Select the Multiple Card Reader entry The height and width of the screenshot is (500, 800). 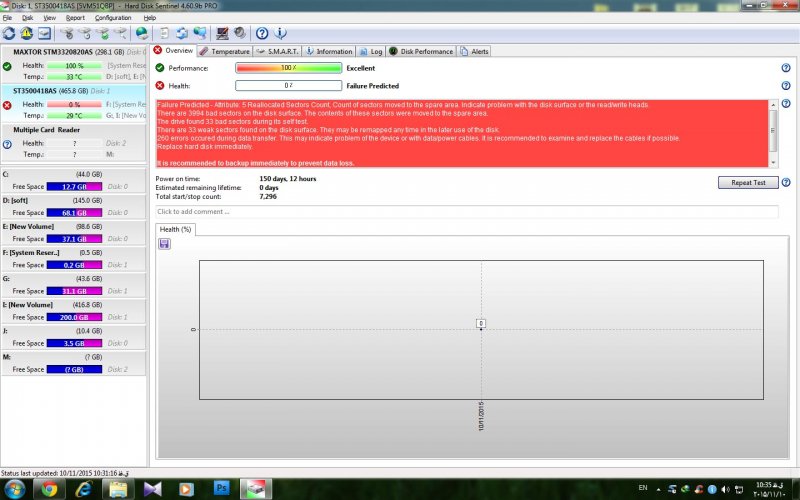[x=73, y=142]
